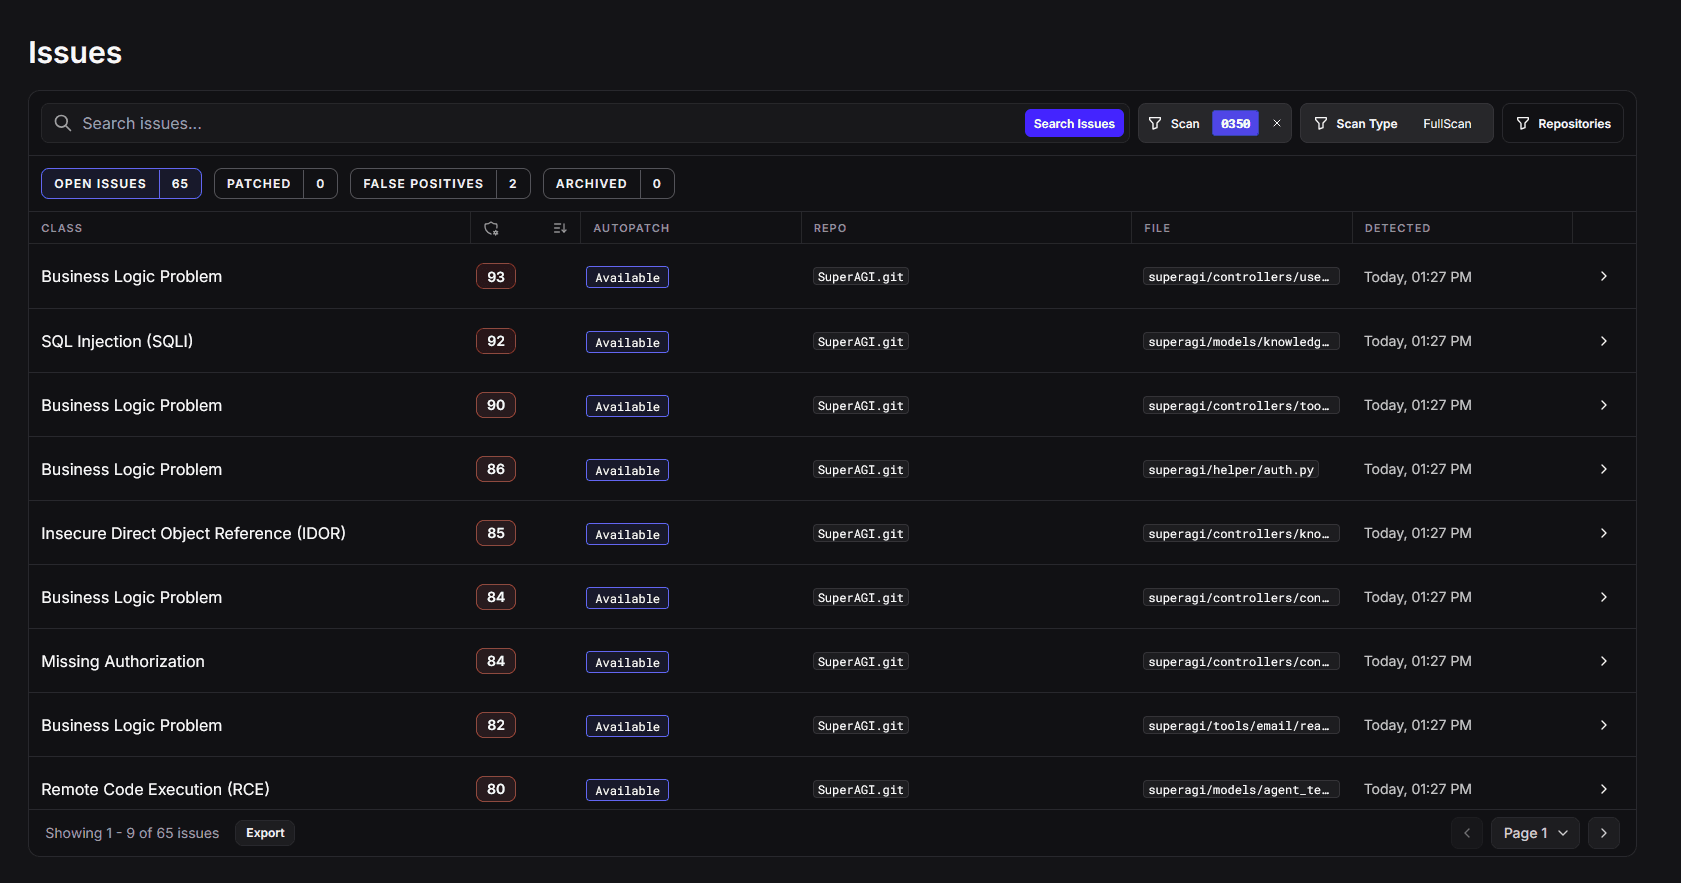1681x883 pixels.
Task: Click the sort order icon in table header
Action: [560, 228]
